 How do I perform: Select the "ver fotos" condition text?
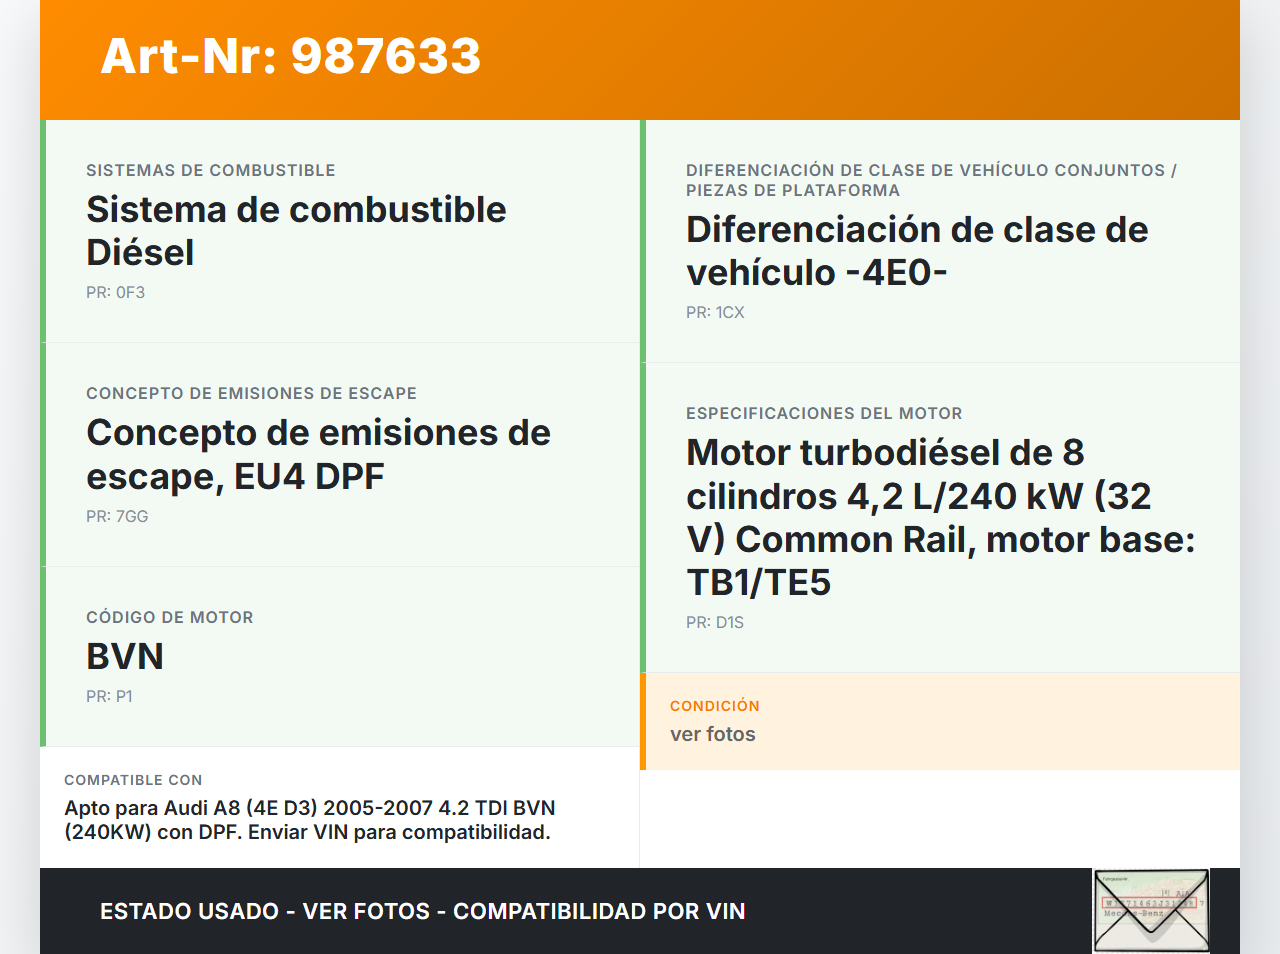coord(713,734)
